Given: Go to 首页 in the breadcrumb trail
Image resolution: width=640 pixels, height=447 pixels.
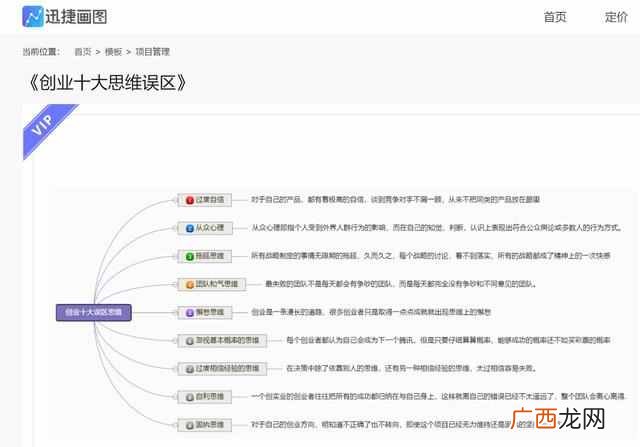Looking at the screenshot, I should [x=83, y=52].
